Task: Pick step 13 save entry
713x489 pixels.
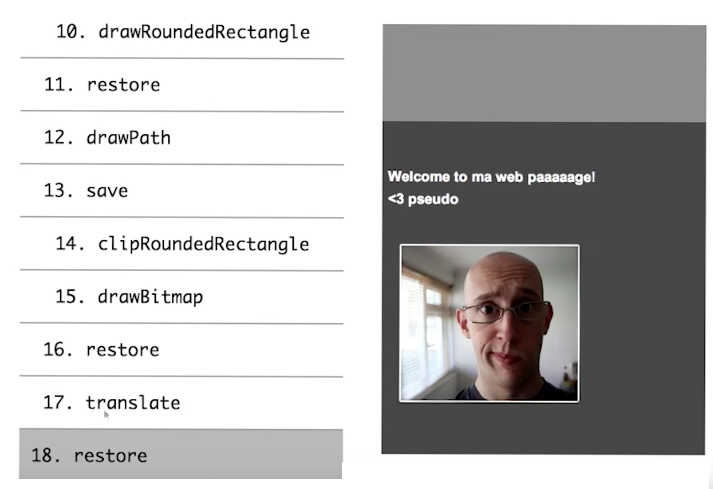Action: 182,191
